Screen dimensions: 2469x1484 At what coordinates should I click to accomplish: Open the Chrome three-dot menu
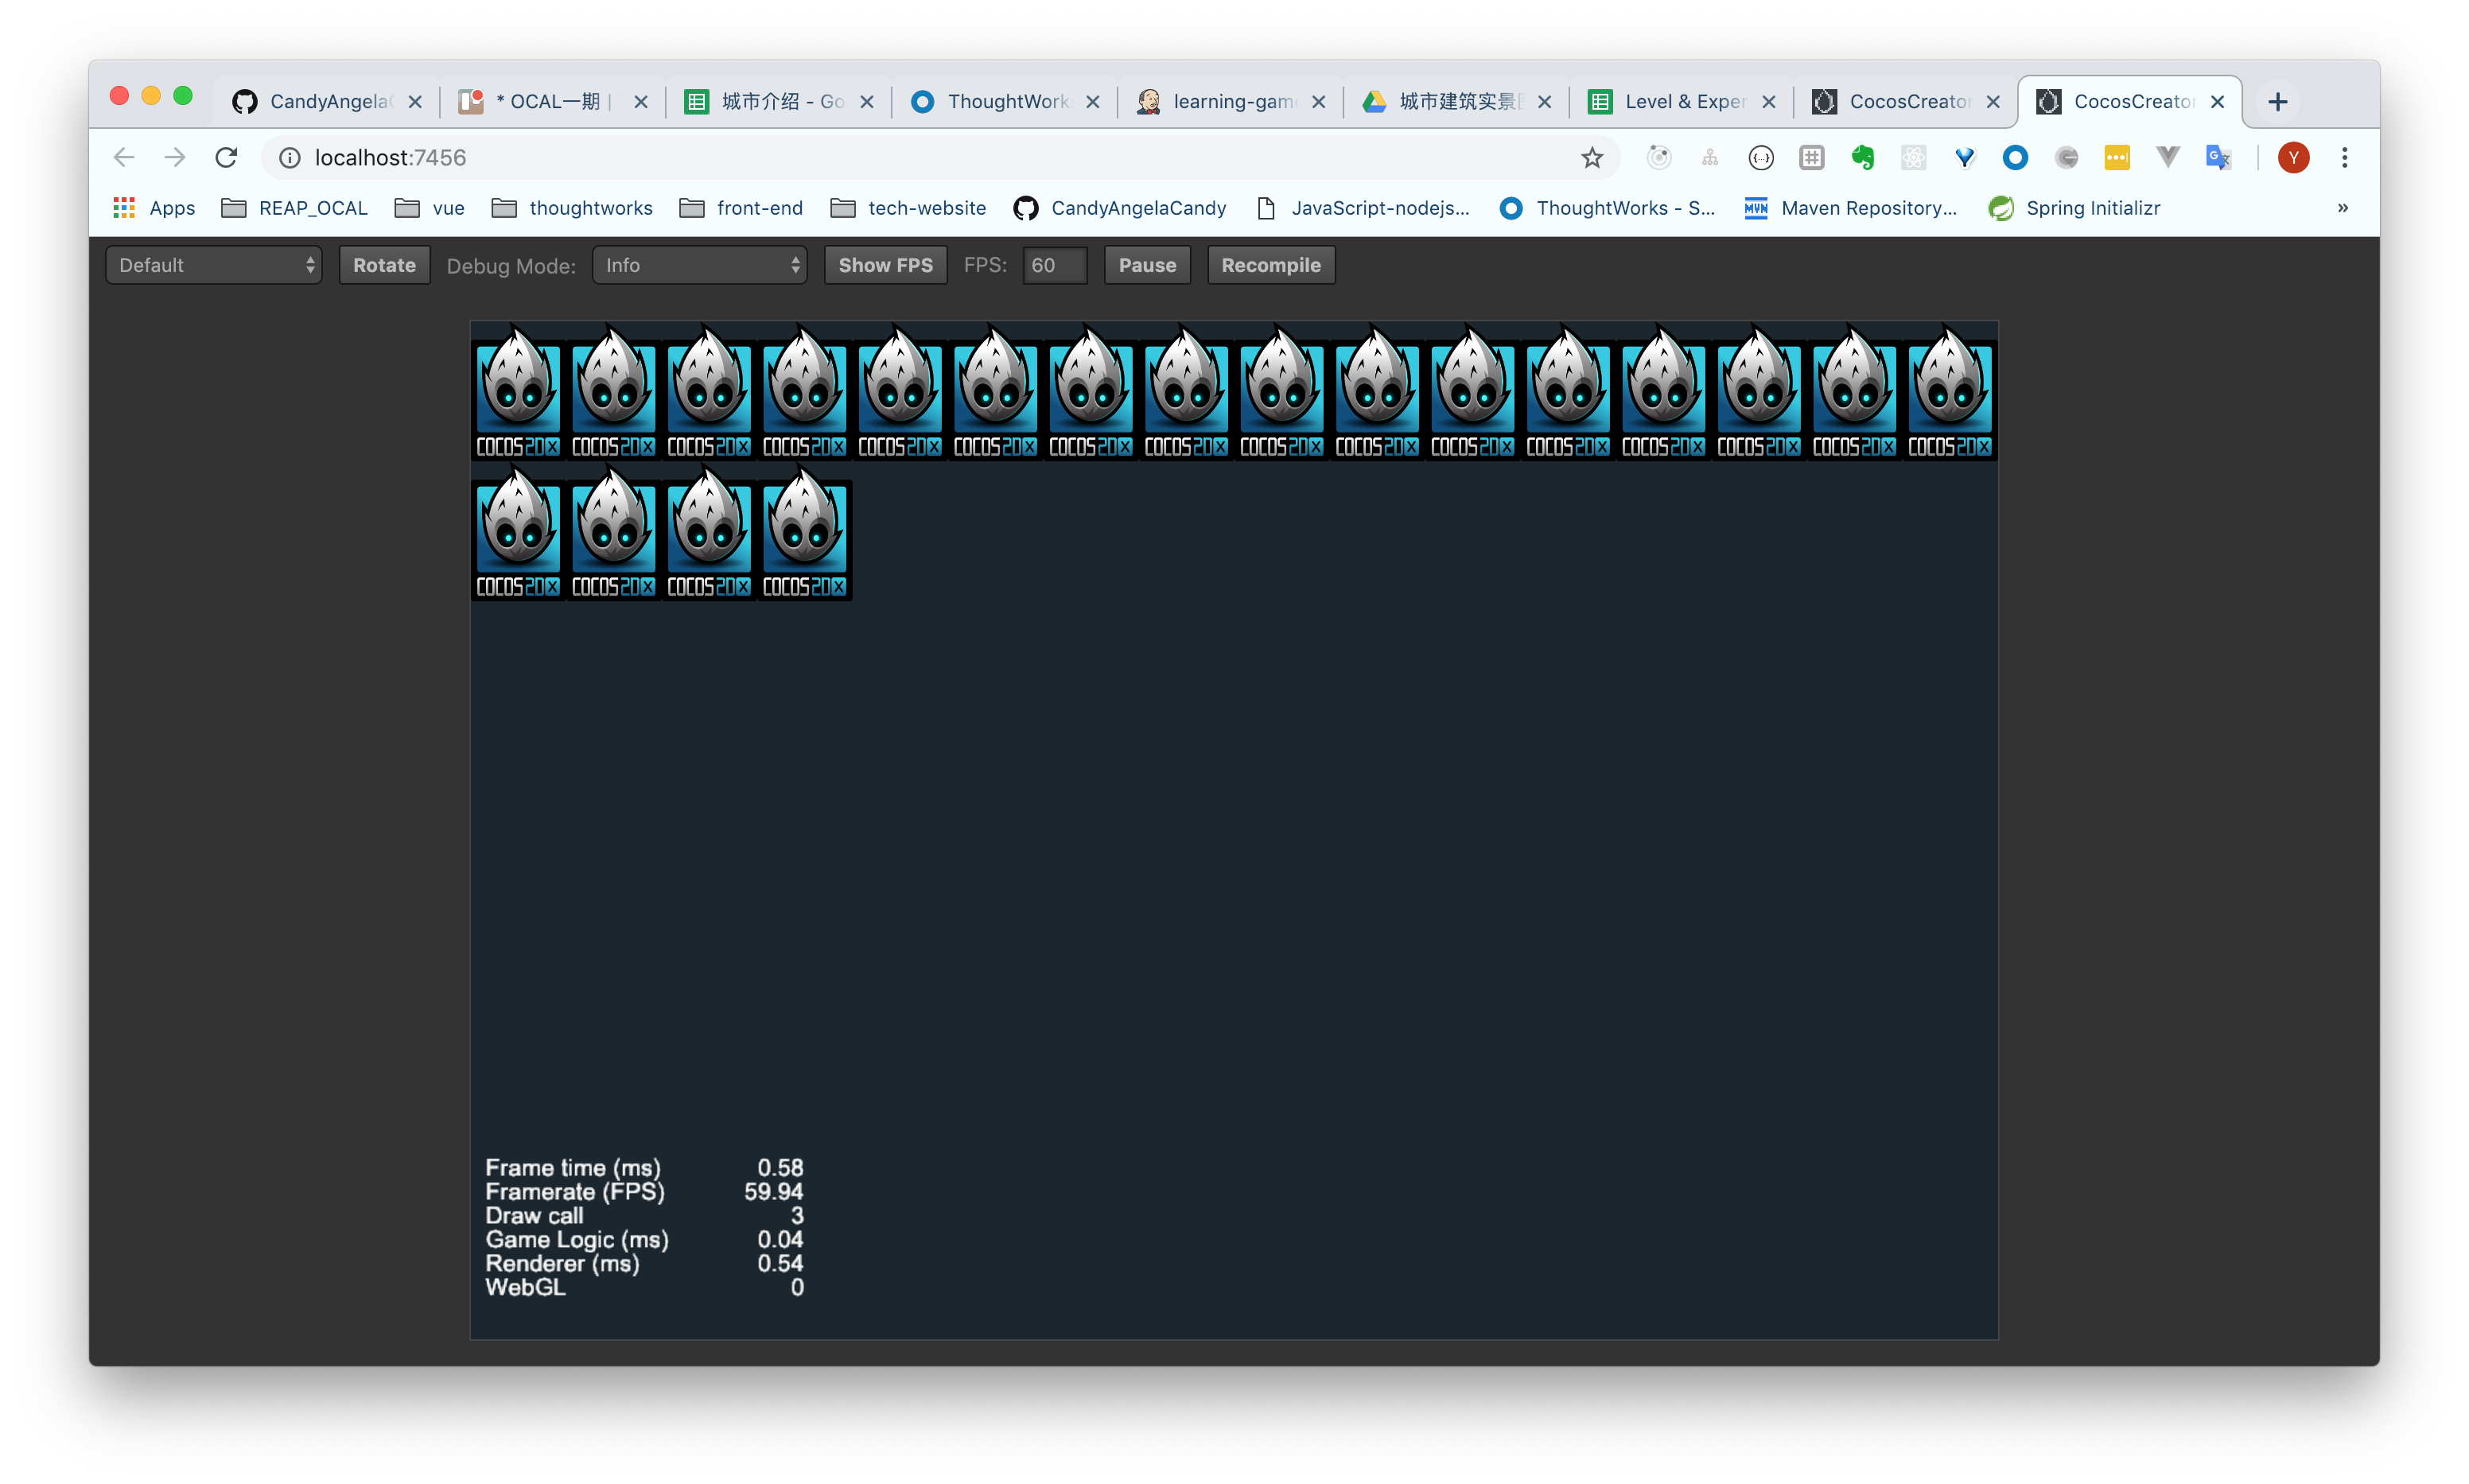(x=2344, y=157)
